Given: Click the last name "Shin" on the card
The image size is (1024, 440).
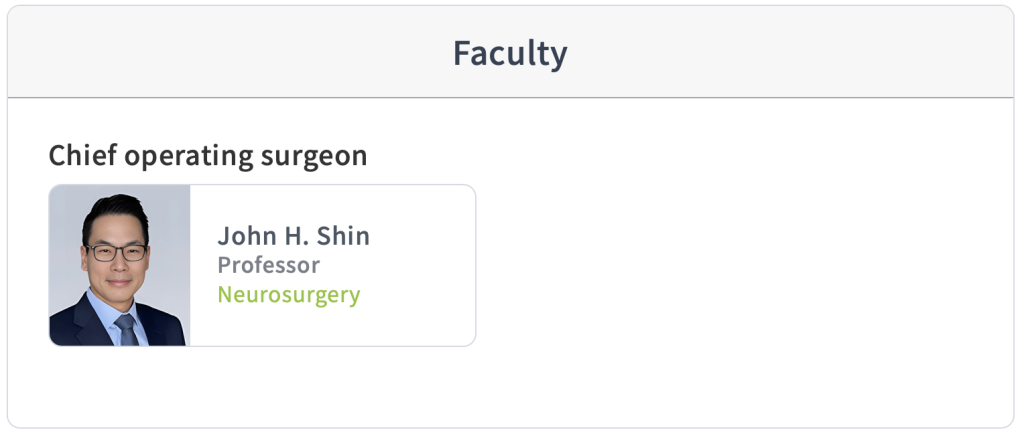Looking at the screenshot, I should (x=343, y=236).
